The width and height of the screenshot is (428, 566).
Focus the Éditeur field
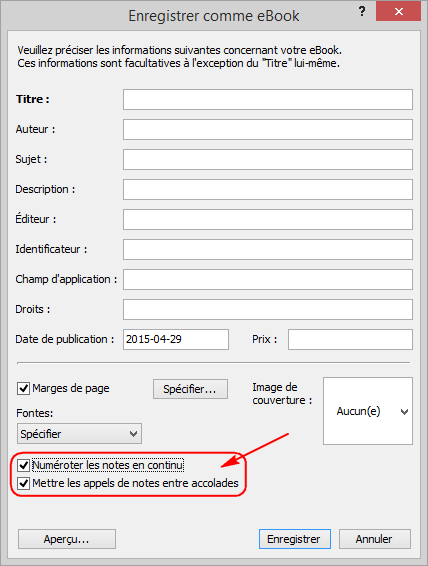(268, 219)
